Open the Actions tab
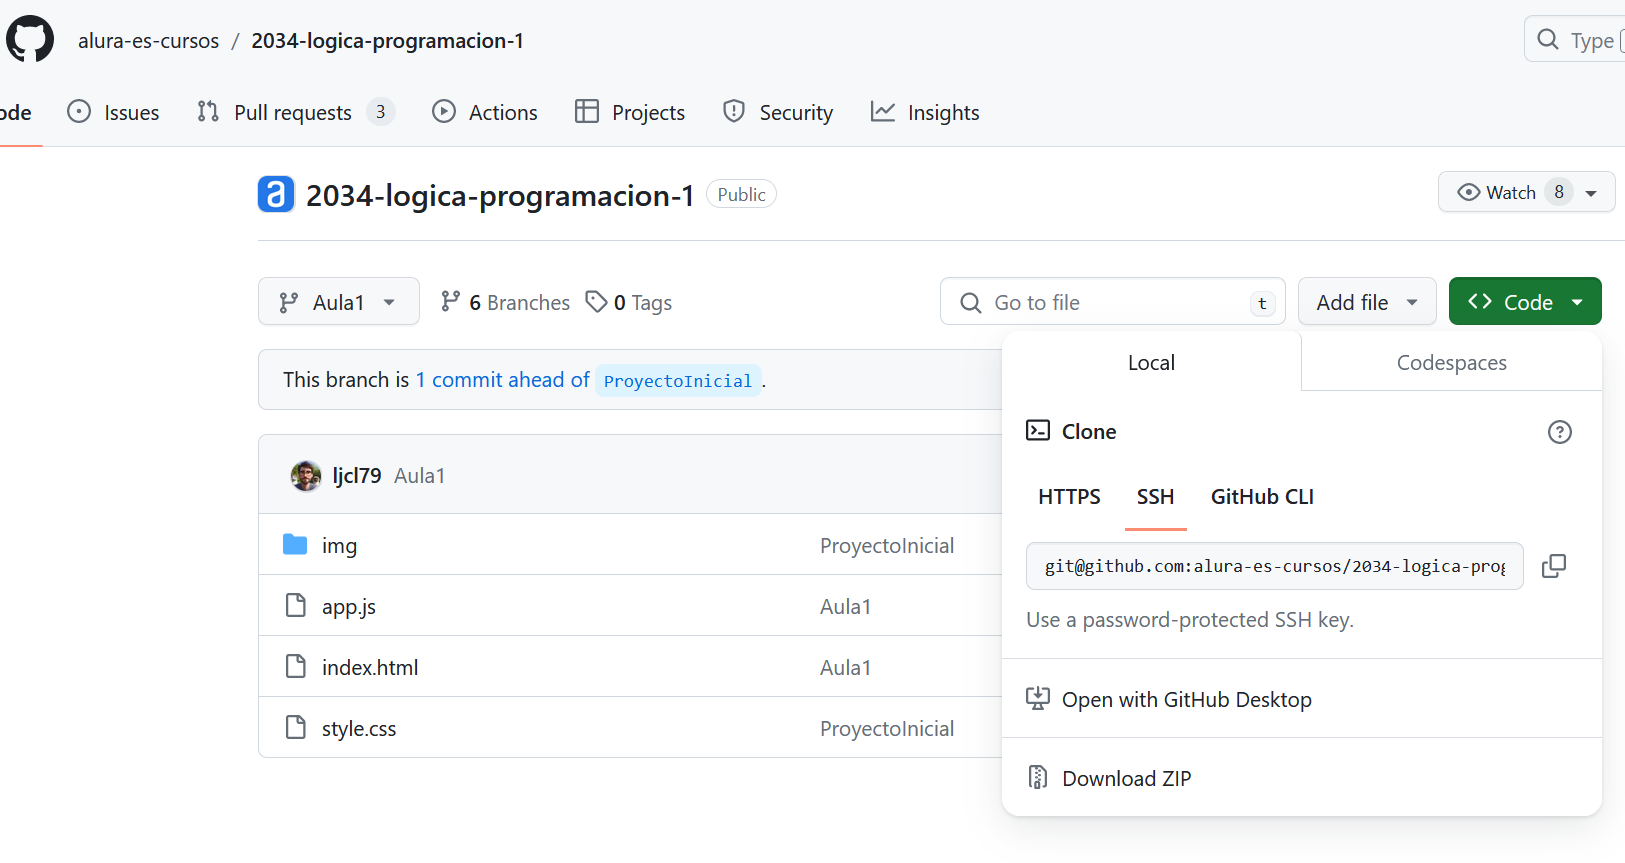The height and width of the screenshot is (863, 1625). tap(485, 112)
